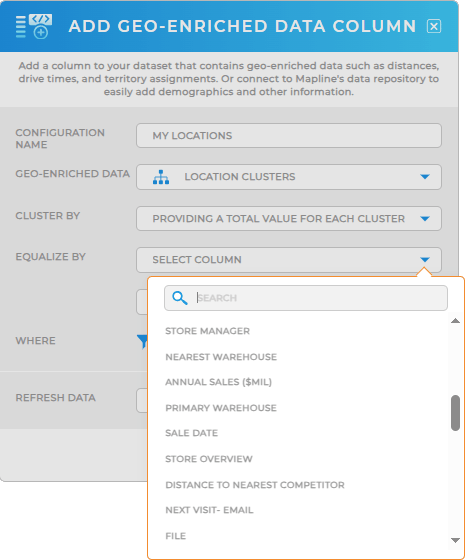Pick the Next Visit- Email option
Viewport: 465px width, 560px height.
(x=209, y=510)
